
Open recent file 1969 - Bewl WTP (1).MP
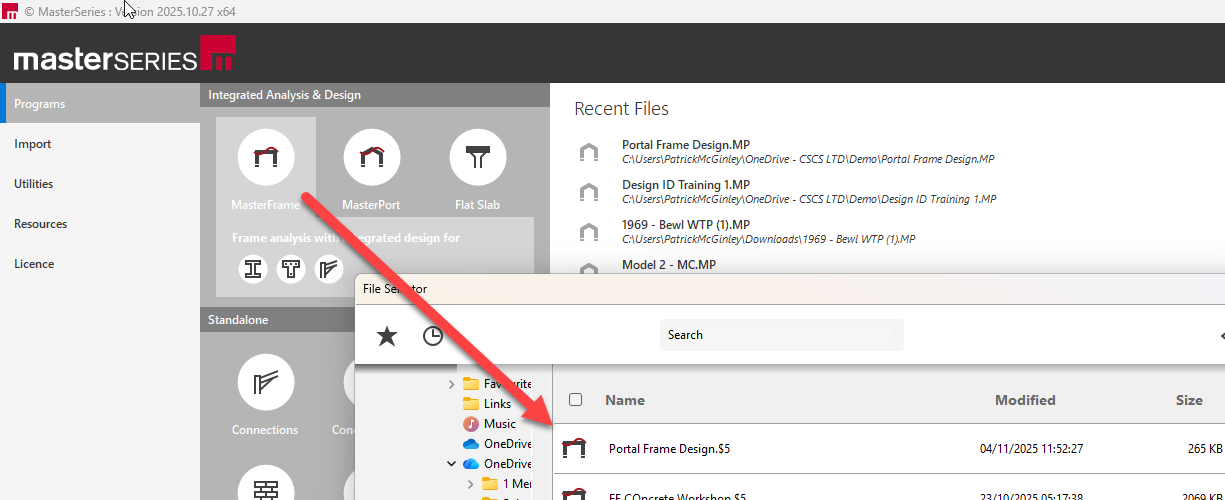(768, 231)
